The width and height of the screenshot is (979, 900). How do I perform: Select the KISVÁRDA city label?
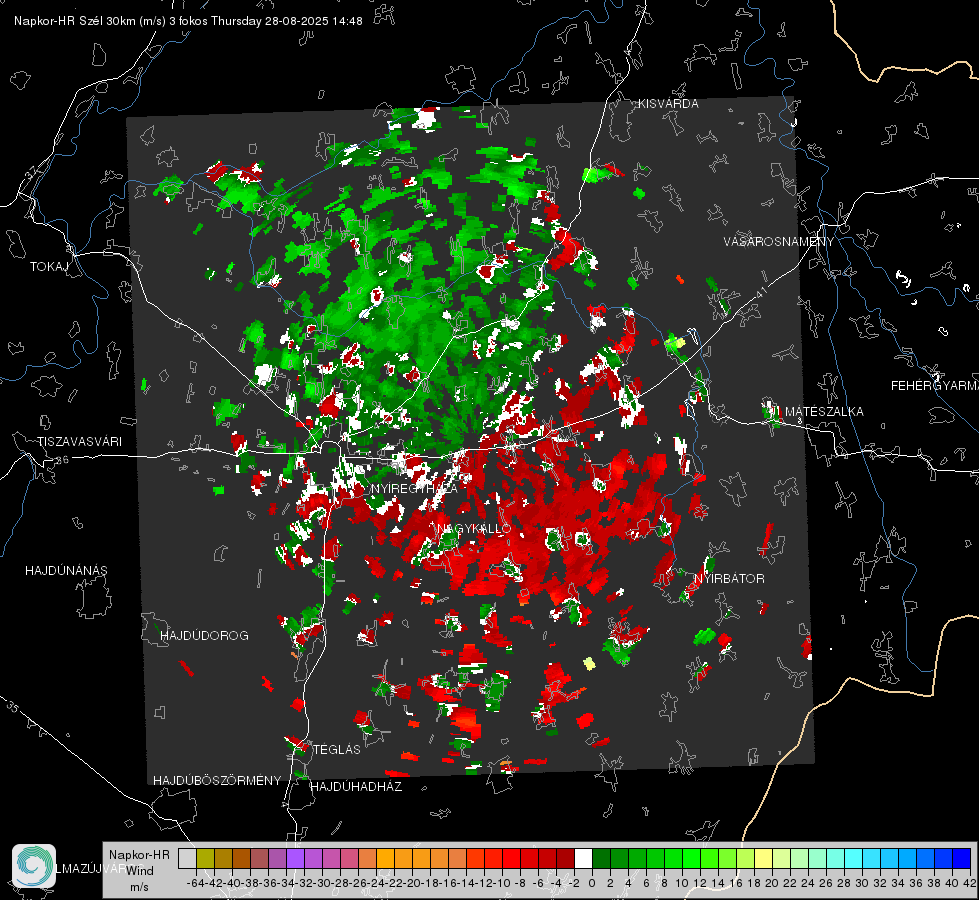pyautogui.click(x=668, y=104)
